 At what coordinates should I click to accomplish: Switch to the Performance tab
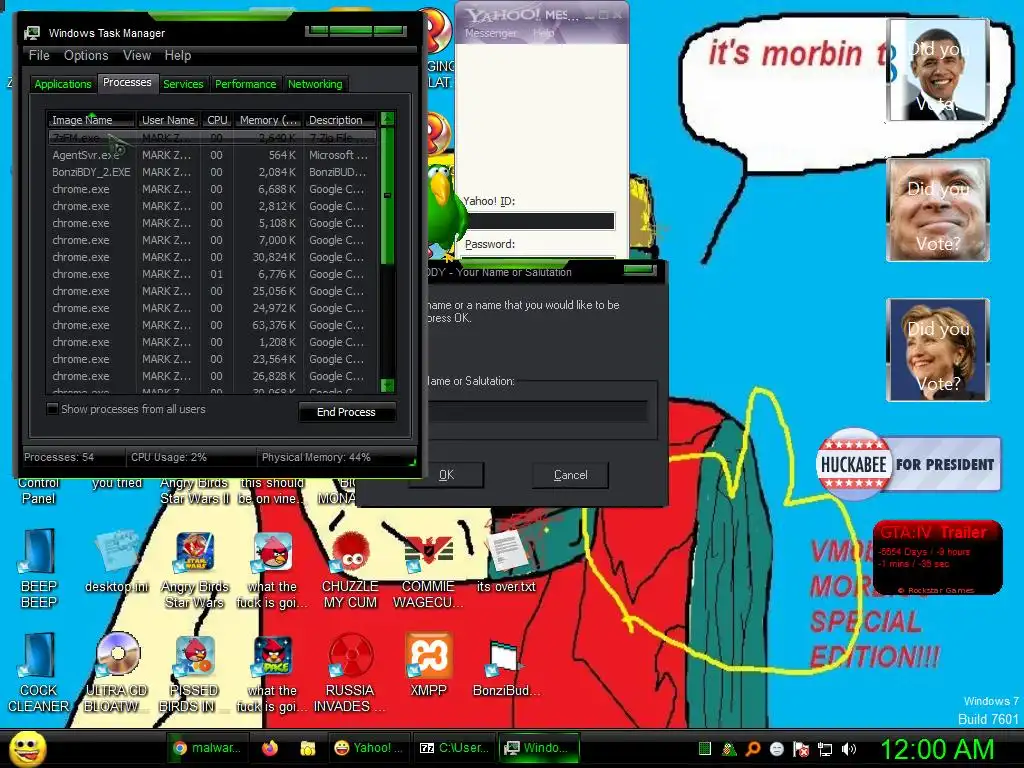pyautogui.click(x=246, y=84)
